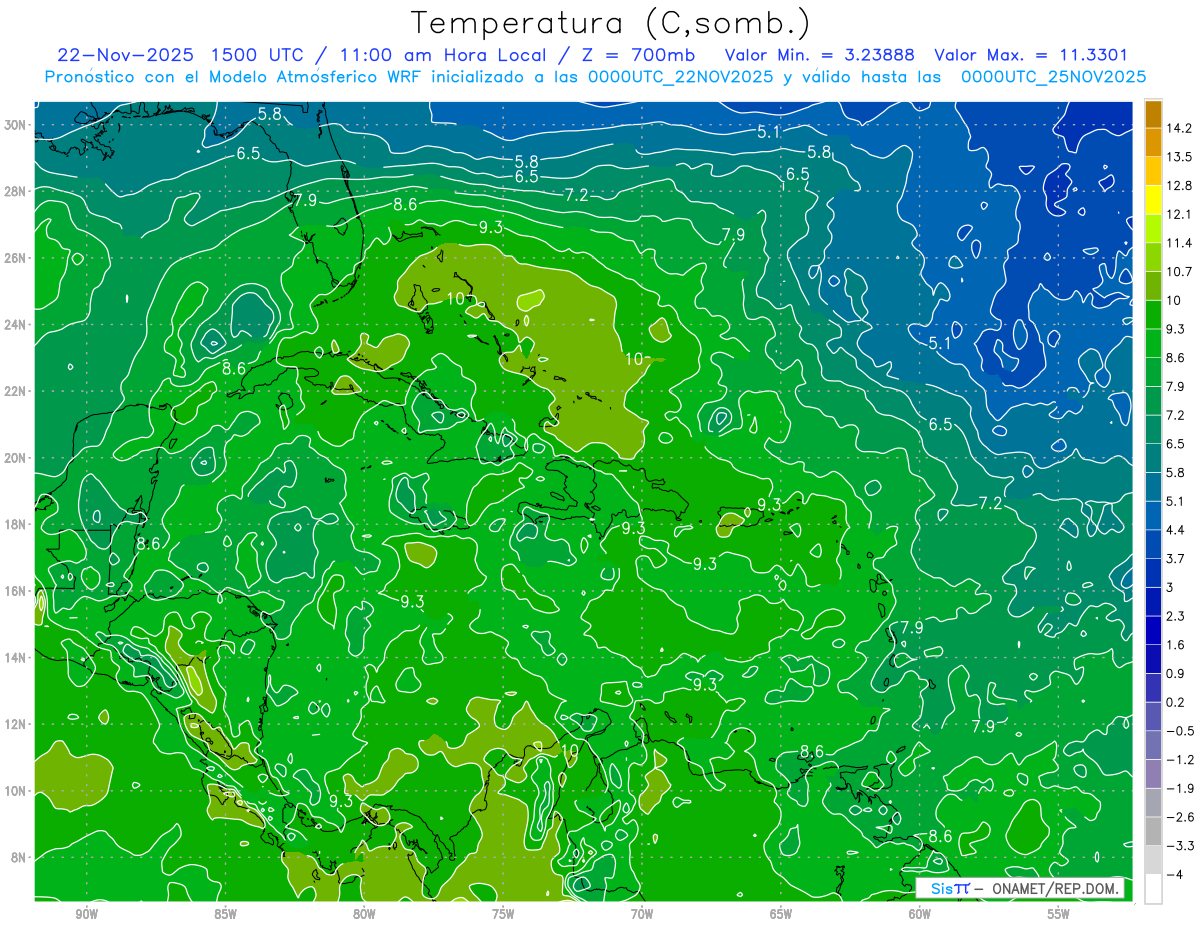Click the SisTT logo in the map corner
This screenshot has height=927, width=1200.
(950, 888)
